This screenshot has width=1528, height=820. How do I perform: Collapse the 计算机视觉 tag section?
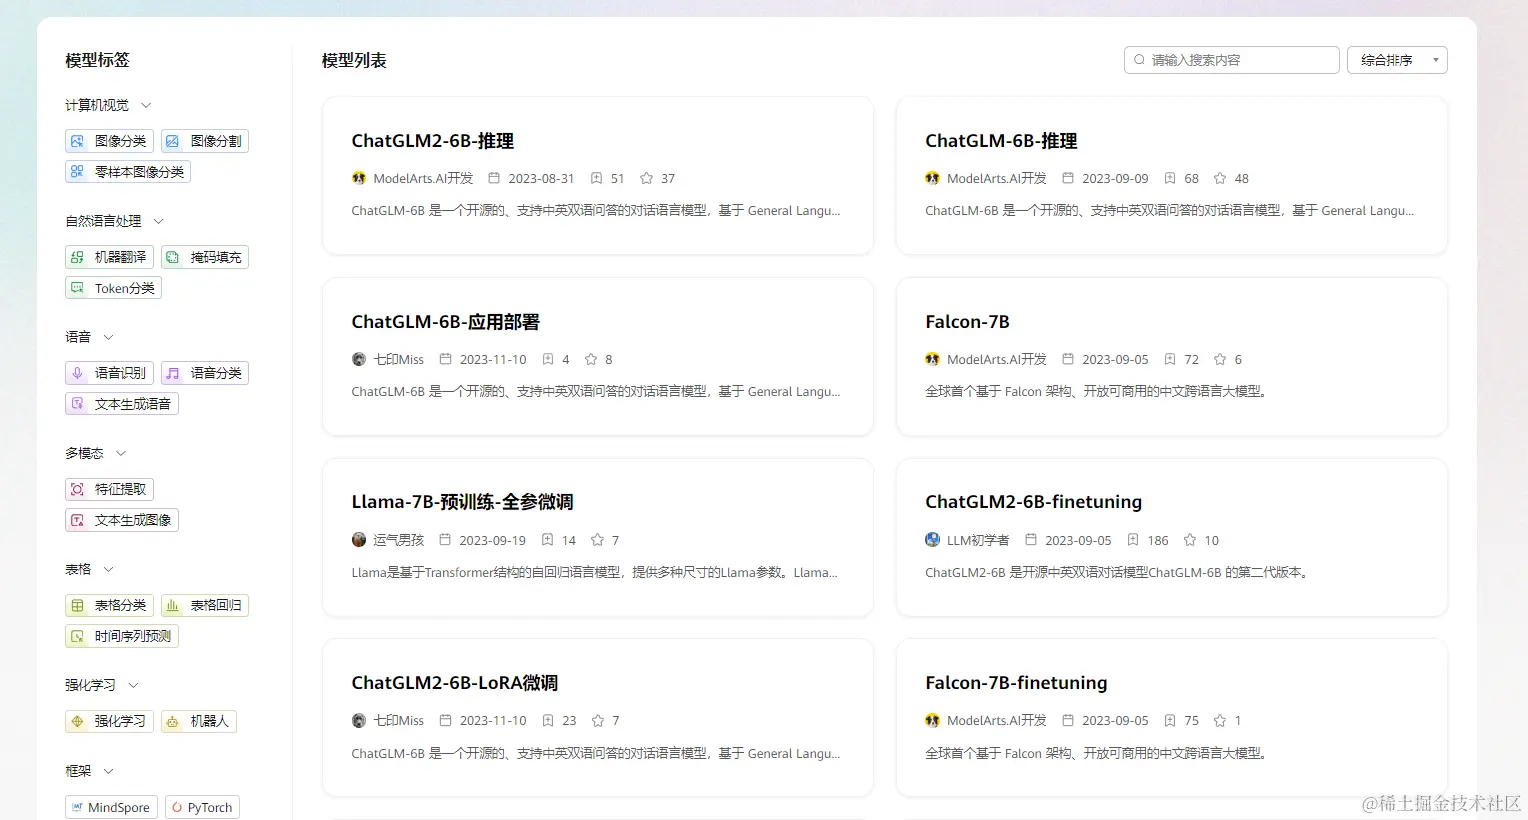146,105
